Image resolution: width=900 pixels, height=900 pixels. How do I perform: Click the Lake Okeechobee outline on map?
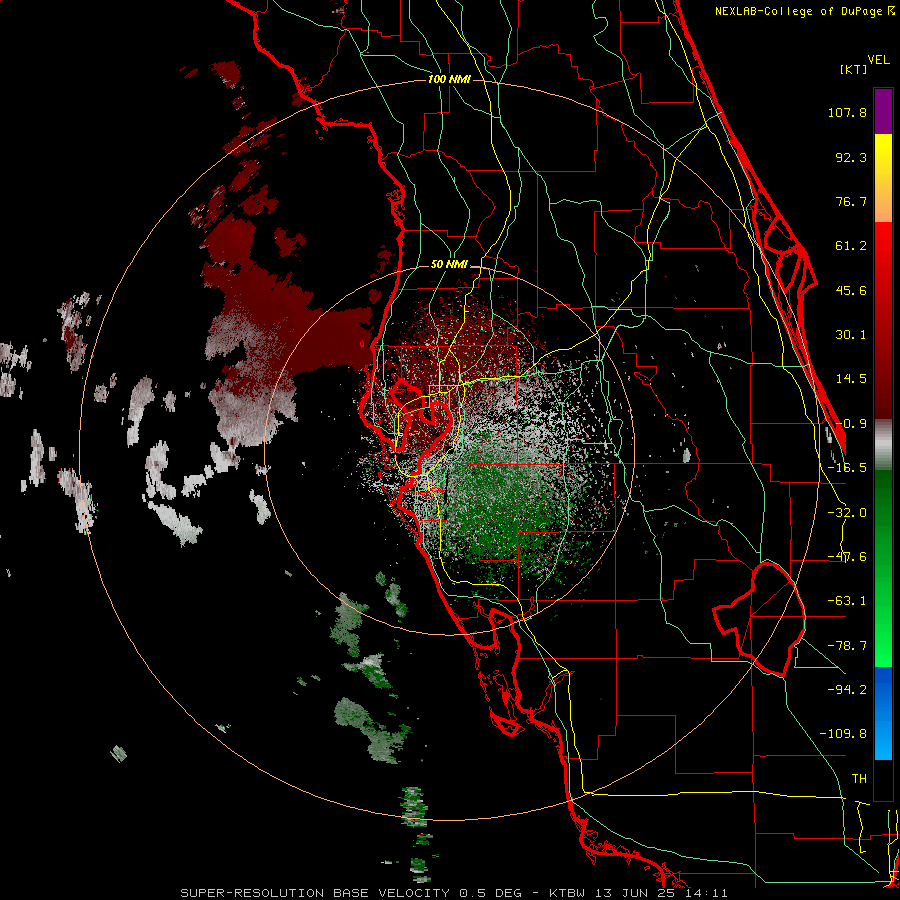759,619
